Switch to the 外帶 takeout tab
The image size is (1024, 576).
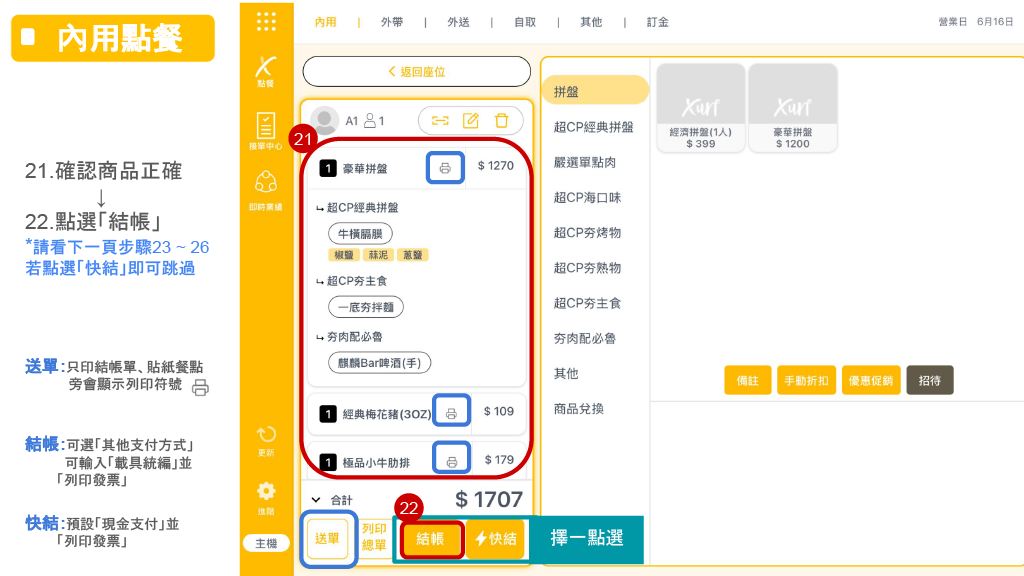click(392, 22)
